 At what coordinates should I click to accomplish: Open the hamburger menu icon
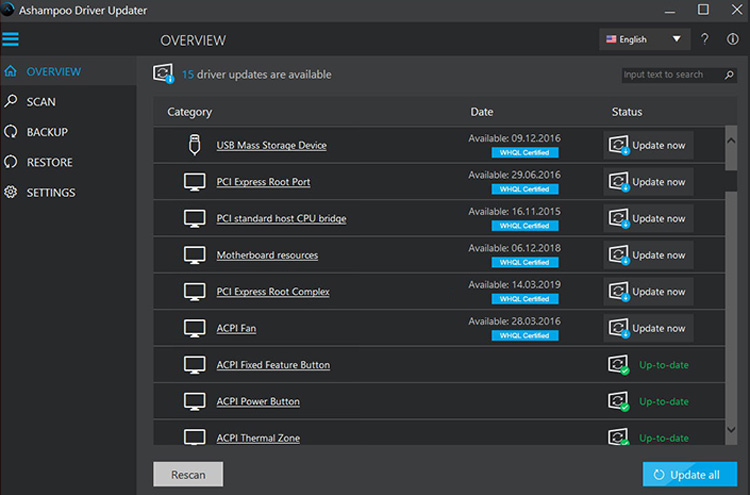(10, 39)
